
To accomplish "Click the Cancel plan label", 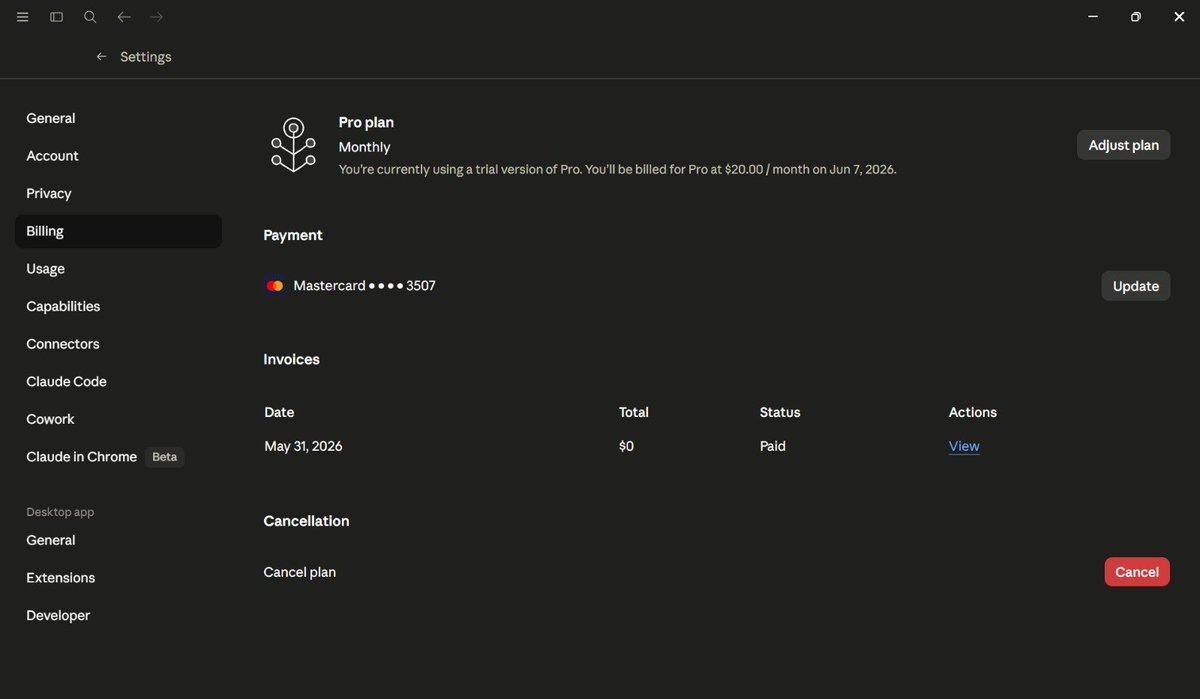I will (x=299, y=572).
